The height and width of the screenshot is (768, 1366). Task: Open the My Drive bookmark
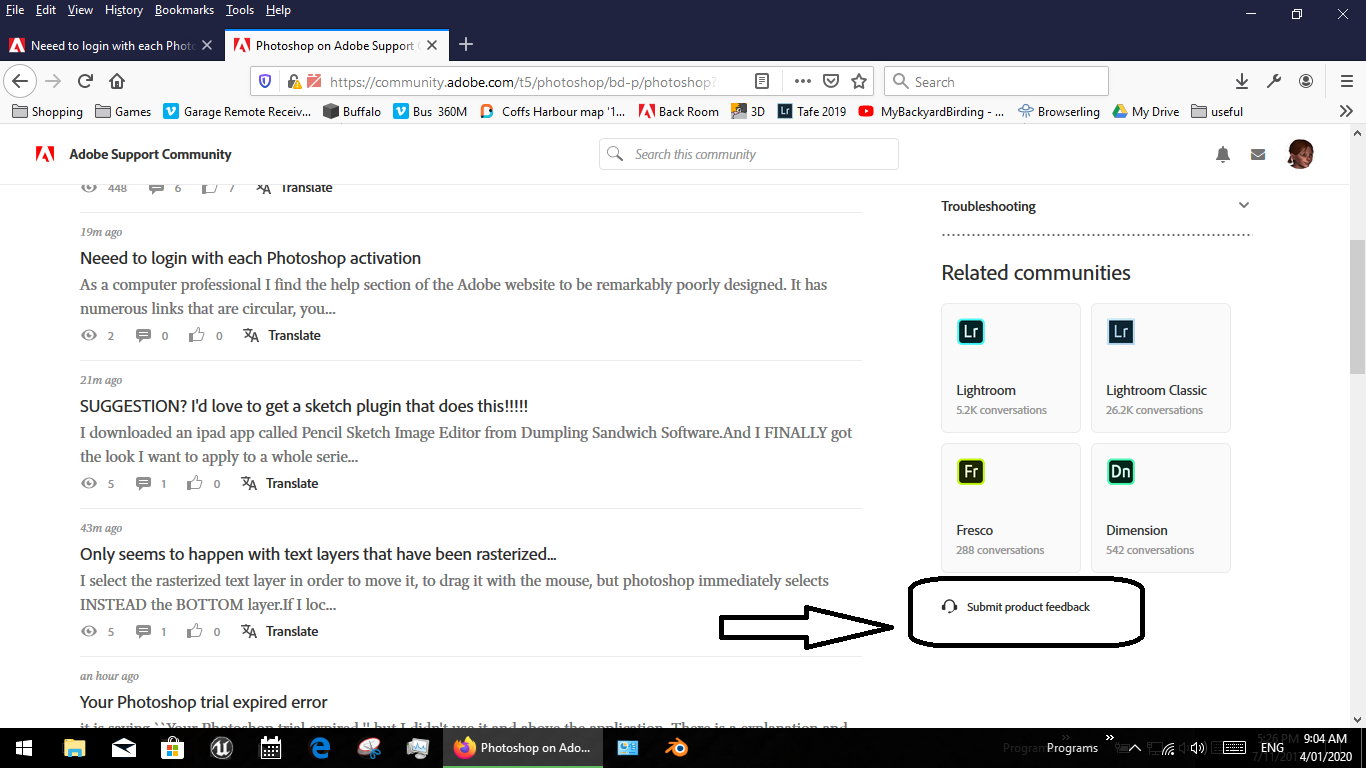click(x=1146, y=111)
